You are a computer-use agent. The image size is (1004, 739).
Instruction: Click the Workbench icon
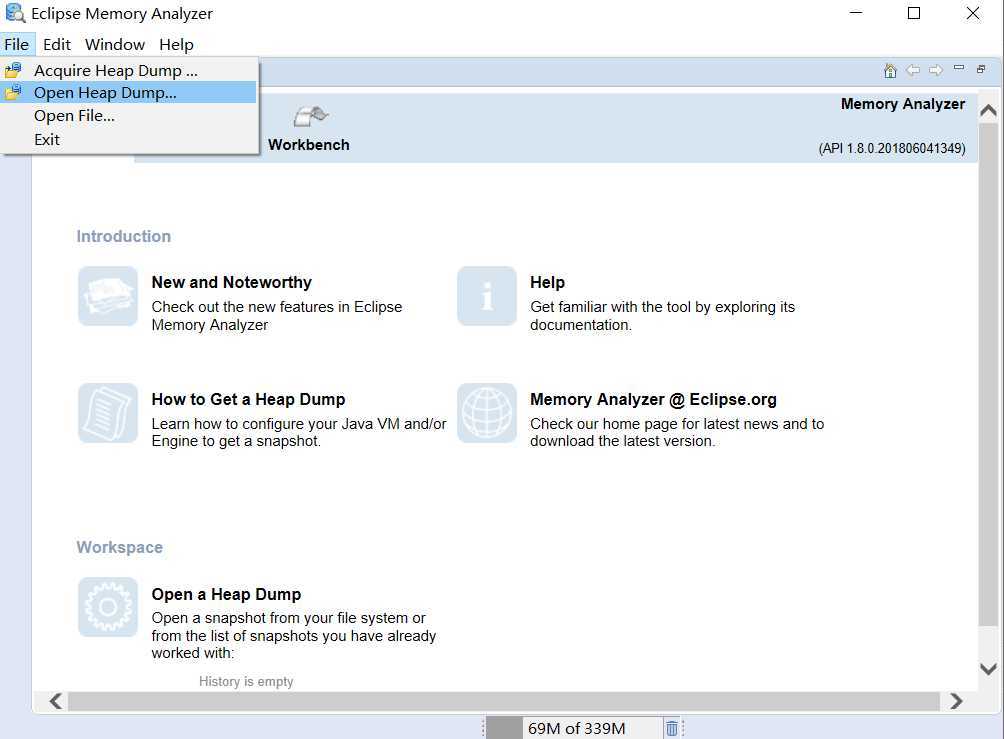pyautogui.click(x=311, y=117)
